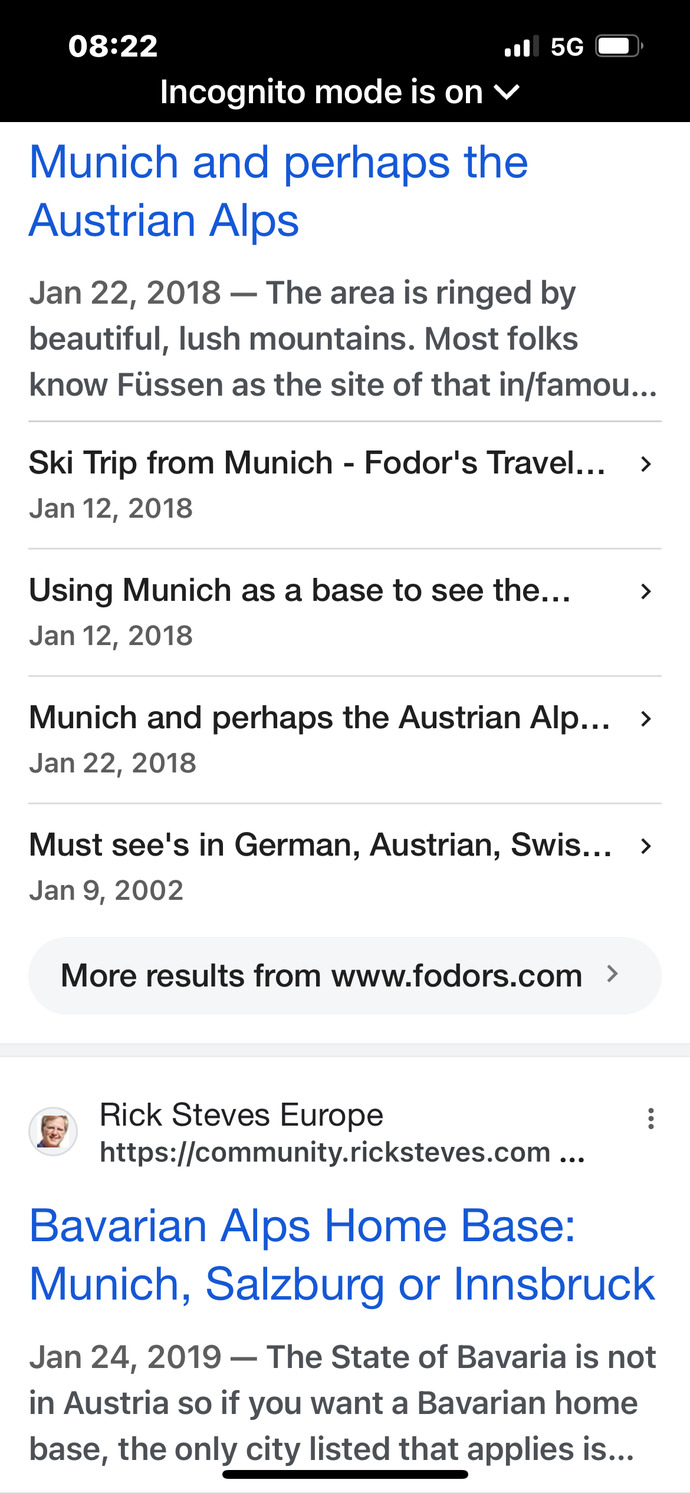Tap the battery status icon
The height and width of the screenshot is (1493, 690).
pyautogui.click(x=617, y=45)
